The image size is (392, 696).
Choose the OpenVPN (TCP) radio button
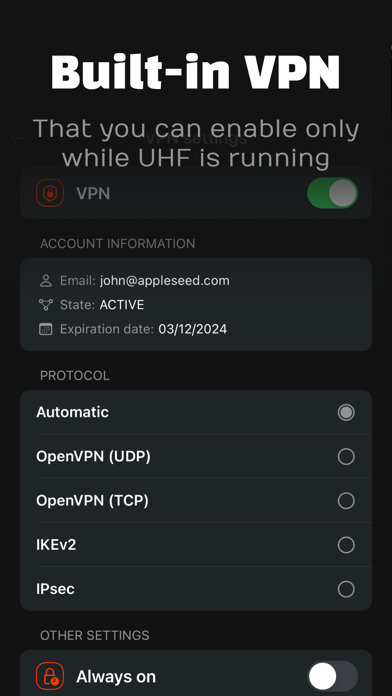pos(346,501)
